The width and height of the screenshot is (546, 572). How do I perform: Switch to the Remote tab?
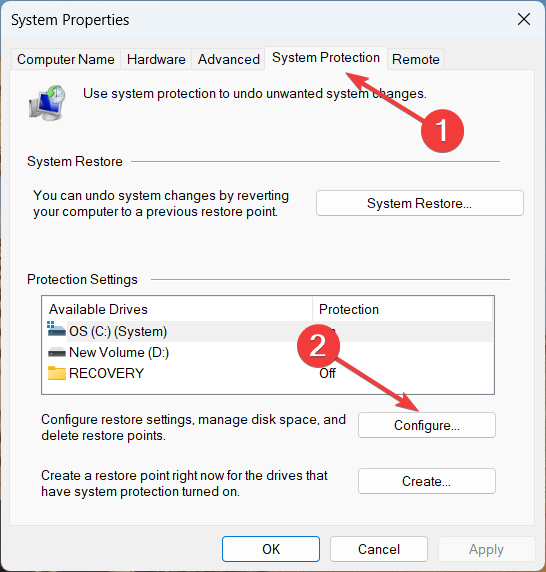[415, 59]
